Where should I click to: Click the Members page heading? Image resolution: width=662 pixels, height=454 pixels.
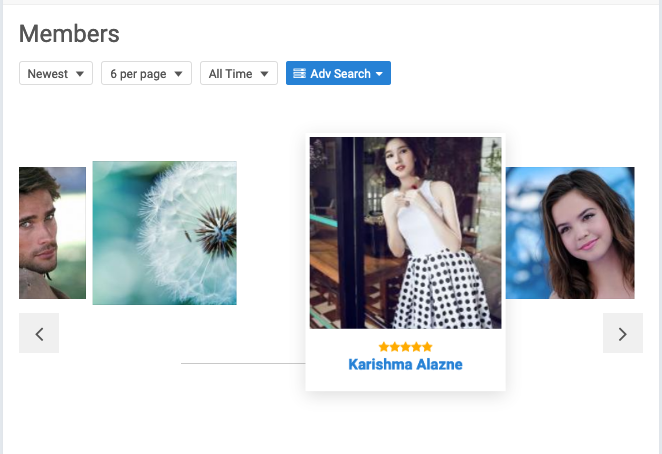[70, 34]
